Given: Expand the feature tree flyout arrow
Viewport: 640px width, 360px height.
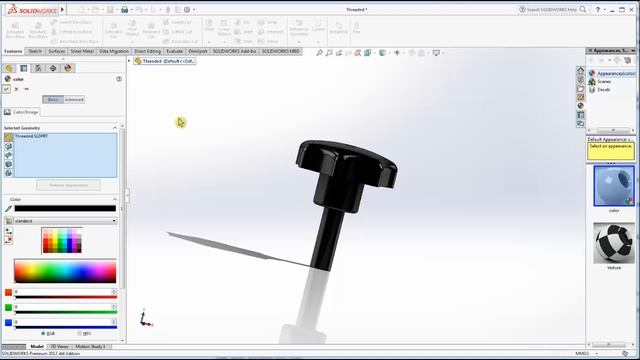Looking at the screenshot, I should (129, 61).
